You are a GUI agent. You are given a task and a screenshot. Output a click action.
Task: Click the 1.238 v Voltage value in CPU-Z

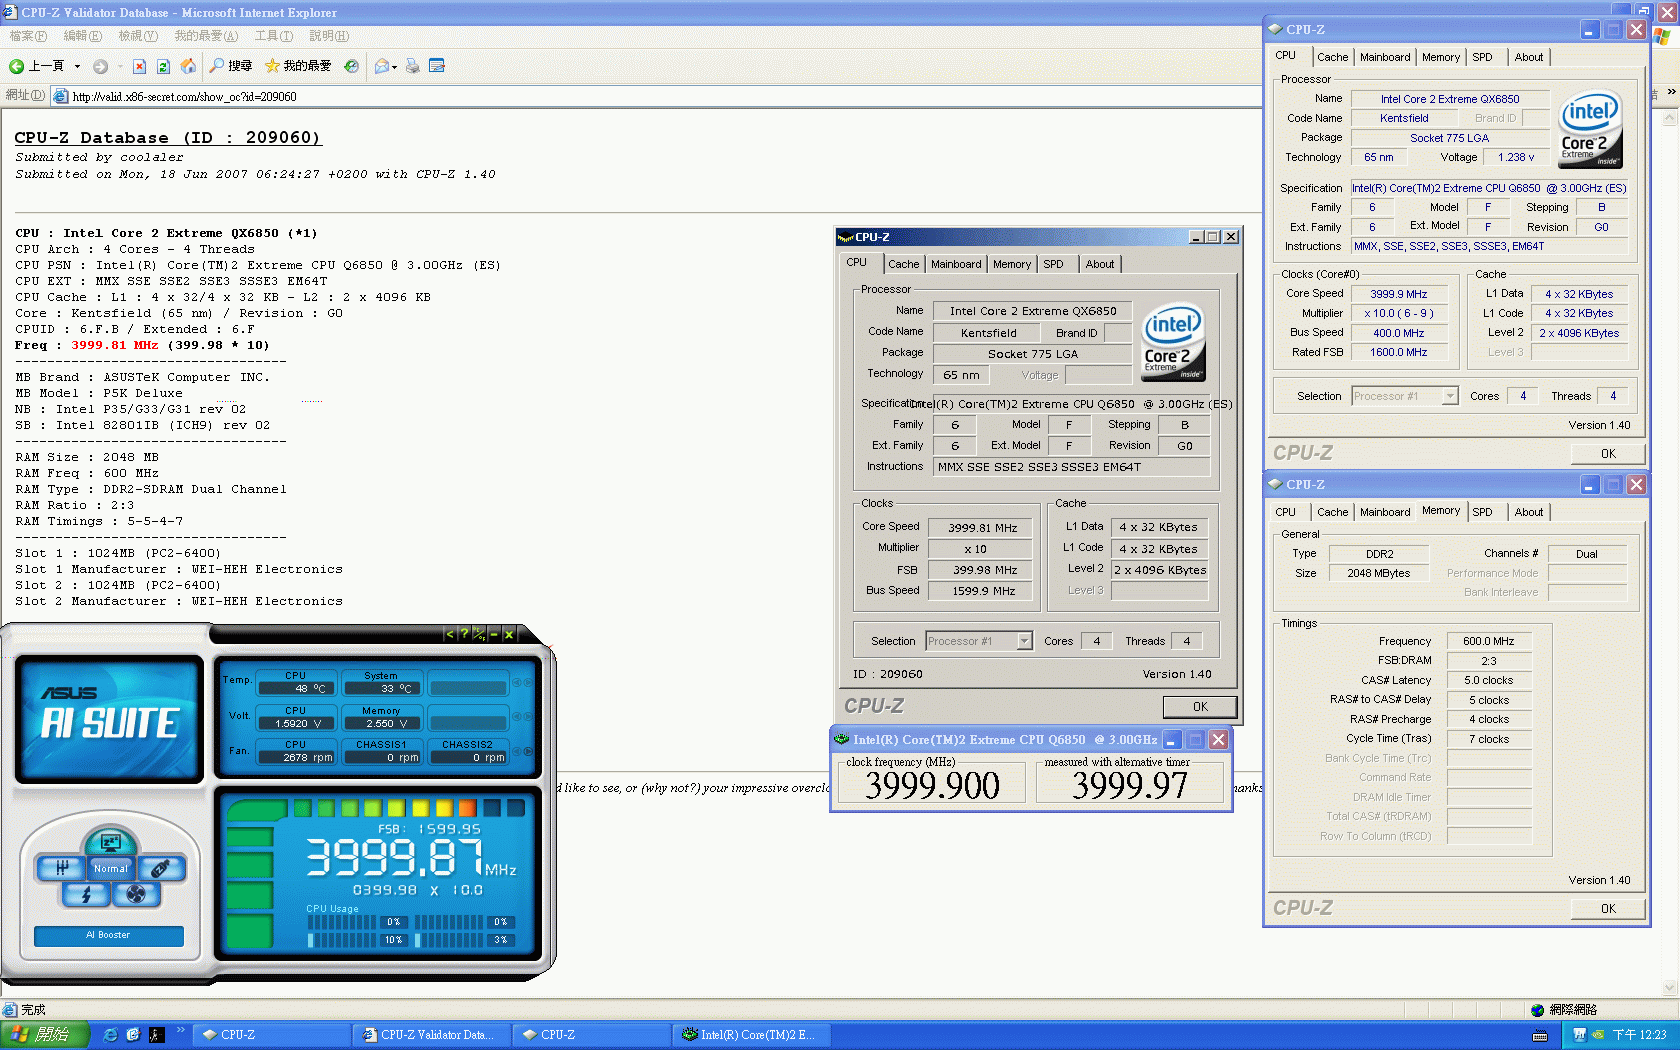1516,157
